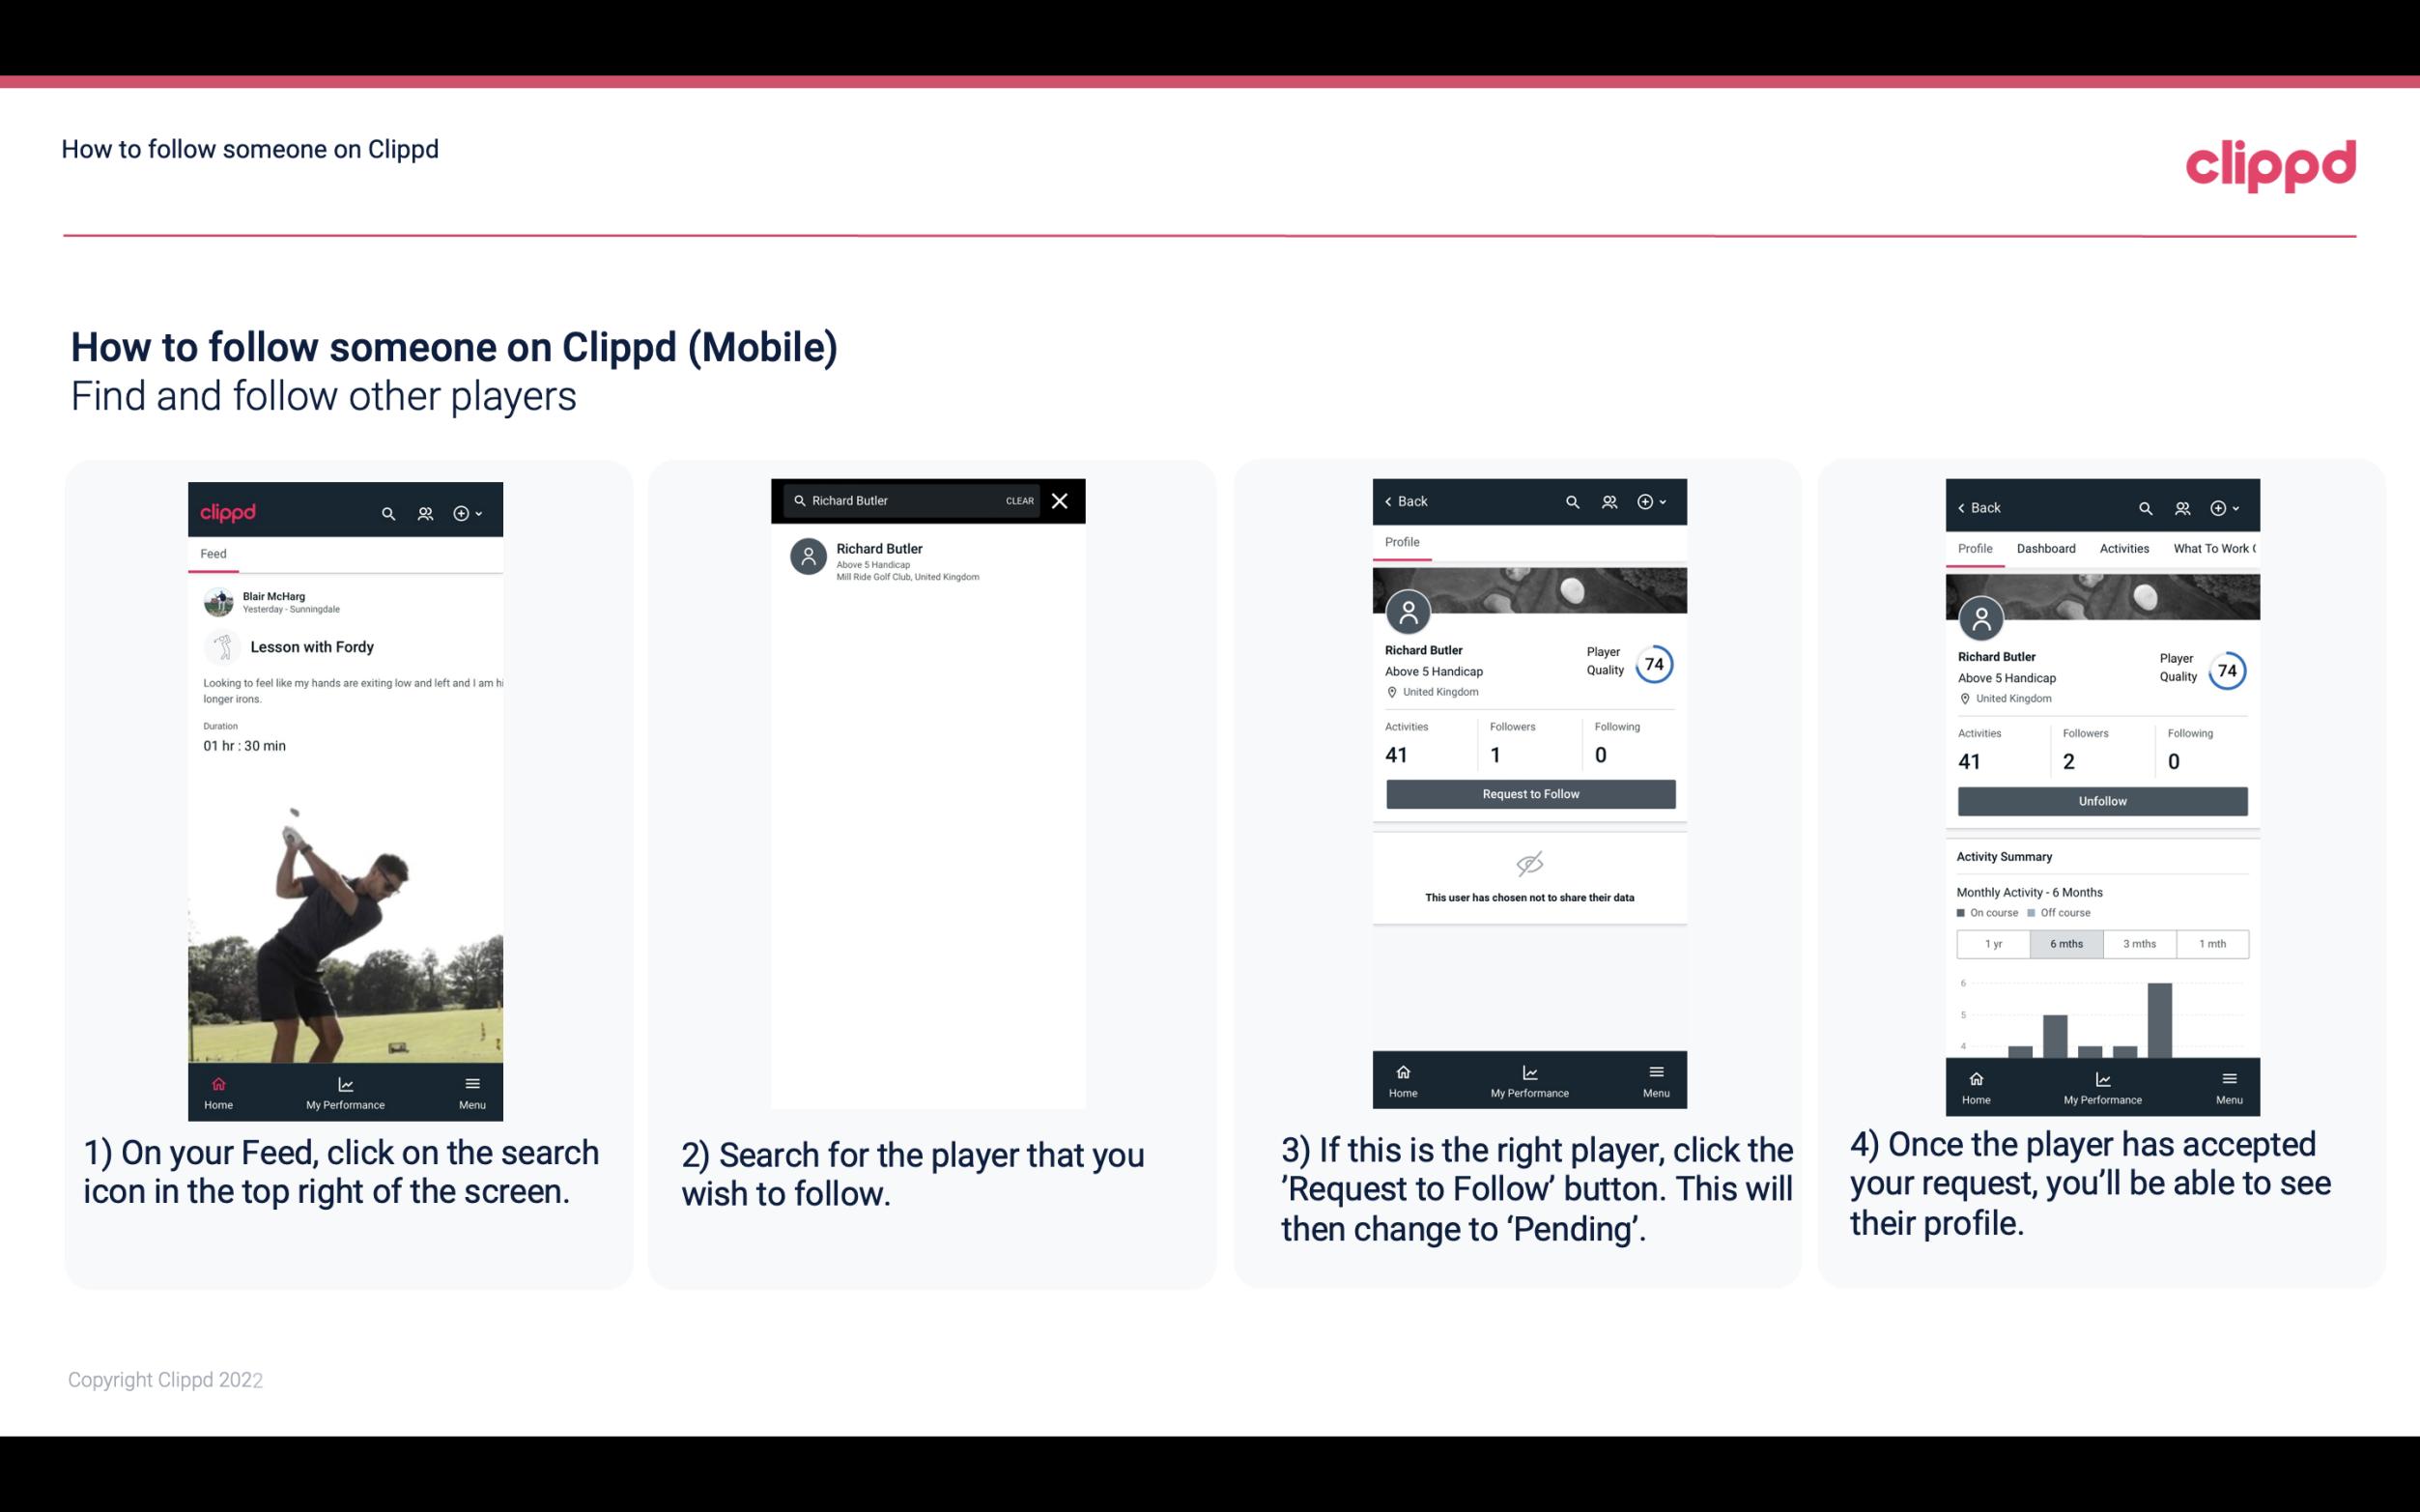2420x1512 pixels.
Task: Click the search icon on profile screen
Action: click(1569, 501)
